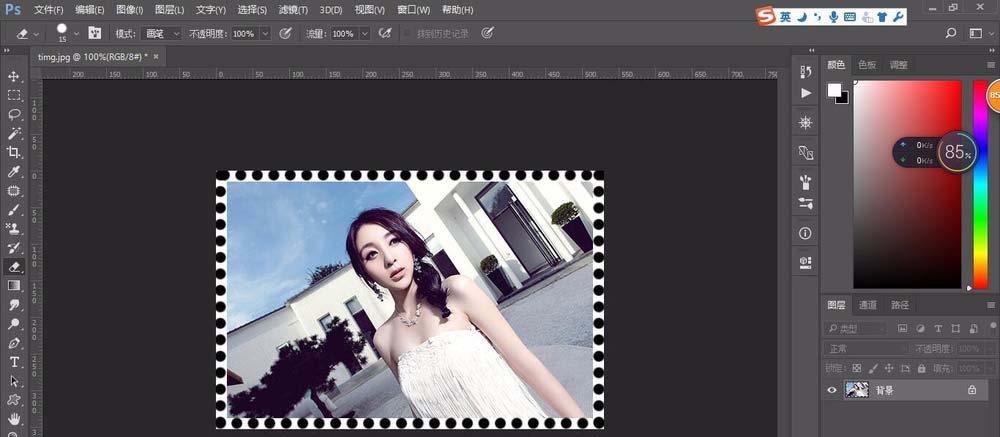Open the 滤镜(T) menu
Image resolution: width=1000 pixels, height=437 pixels.
pyautogui.click(x=293, y=10)
